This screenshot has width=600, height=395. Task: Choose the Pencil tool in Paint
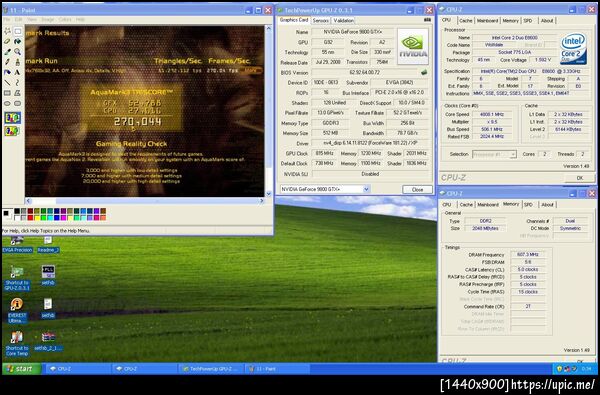(x=7, y=62)
